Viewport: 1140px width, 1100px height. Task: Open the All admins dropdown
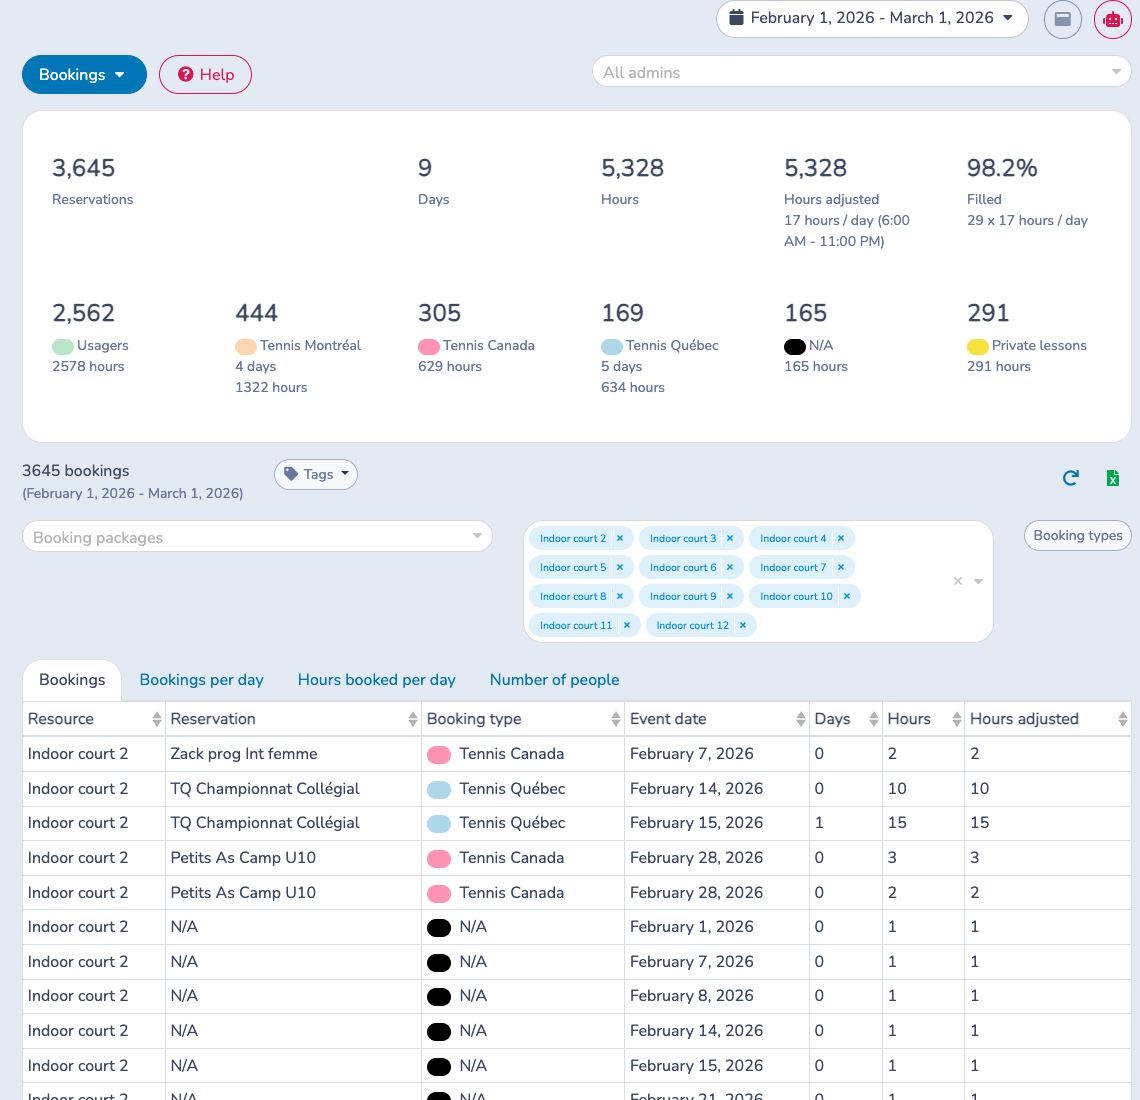(x=862, y=72)
